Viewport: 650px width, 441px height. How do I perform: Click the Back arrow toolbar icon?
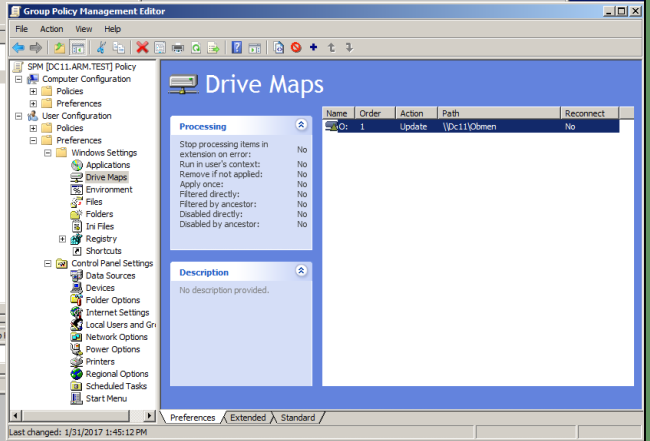[x=18, y=48]
